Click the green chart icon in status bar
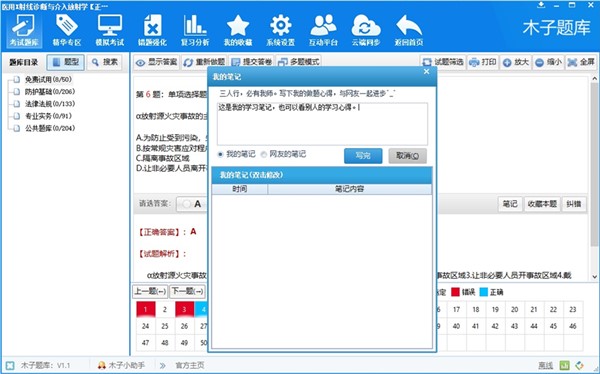Image resolution: width=600 pixels, height=374 pixels. [565, 365]
